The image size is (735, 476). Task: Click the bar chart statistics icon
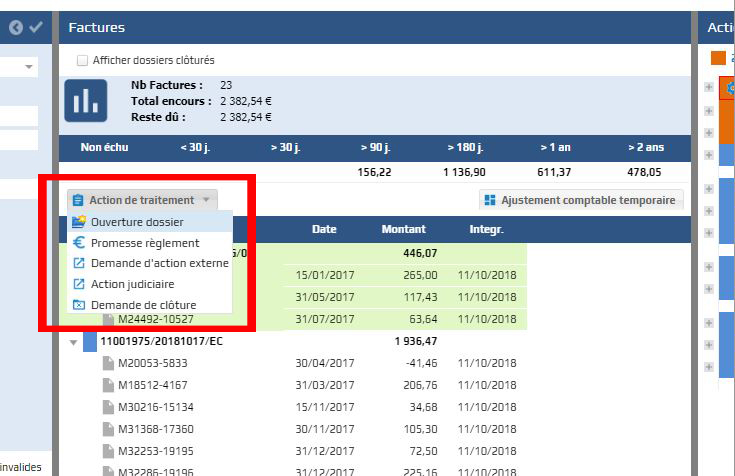(x=86, y=101)
